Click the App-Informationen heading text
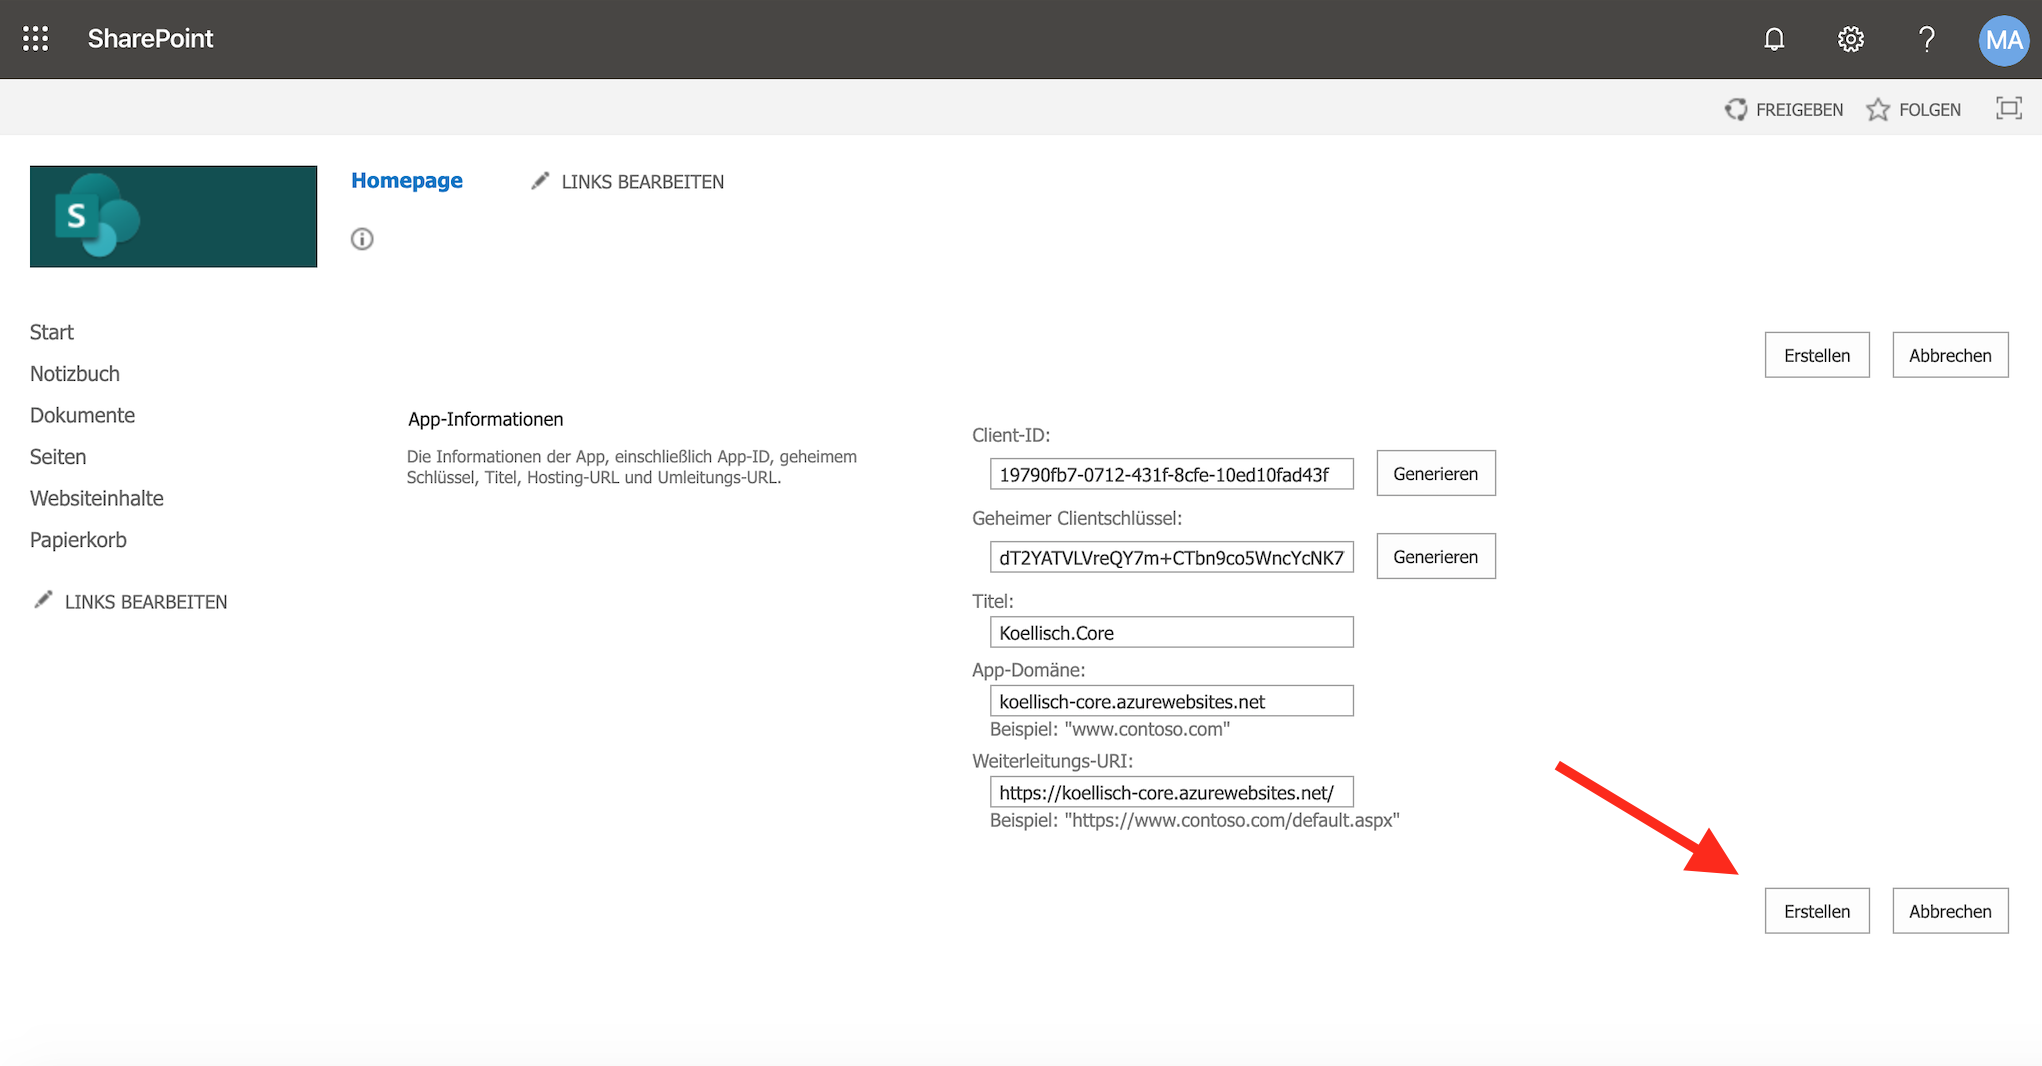 pyautogui.click(x=485, y=419)
